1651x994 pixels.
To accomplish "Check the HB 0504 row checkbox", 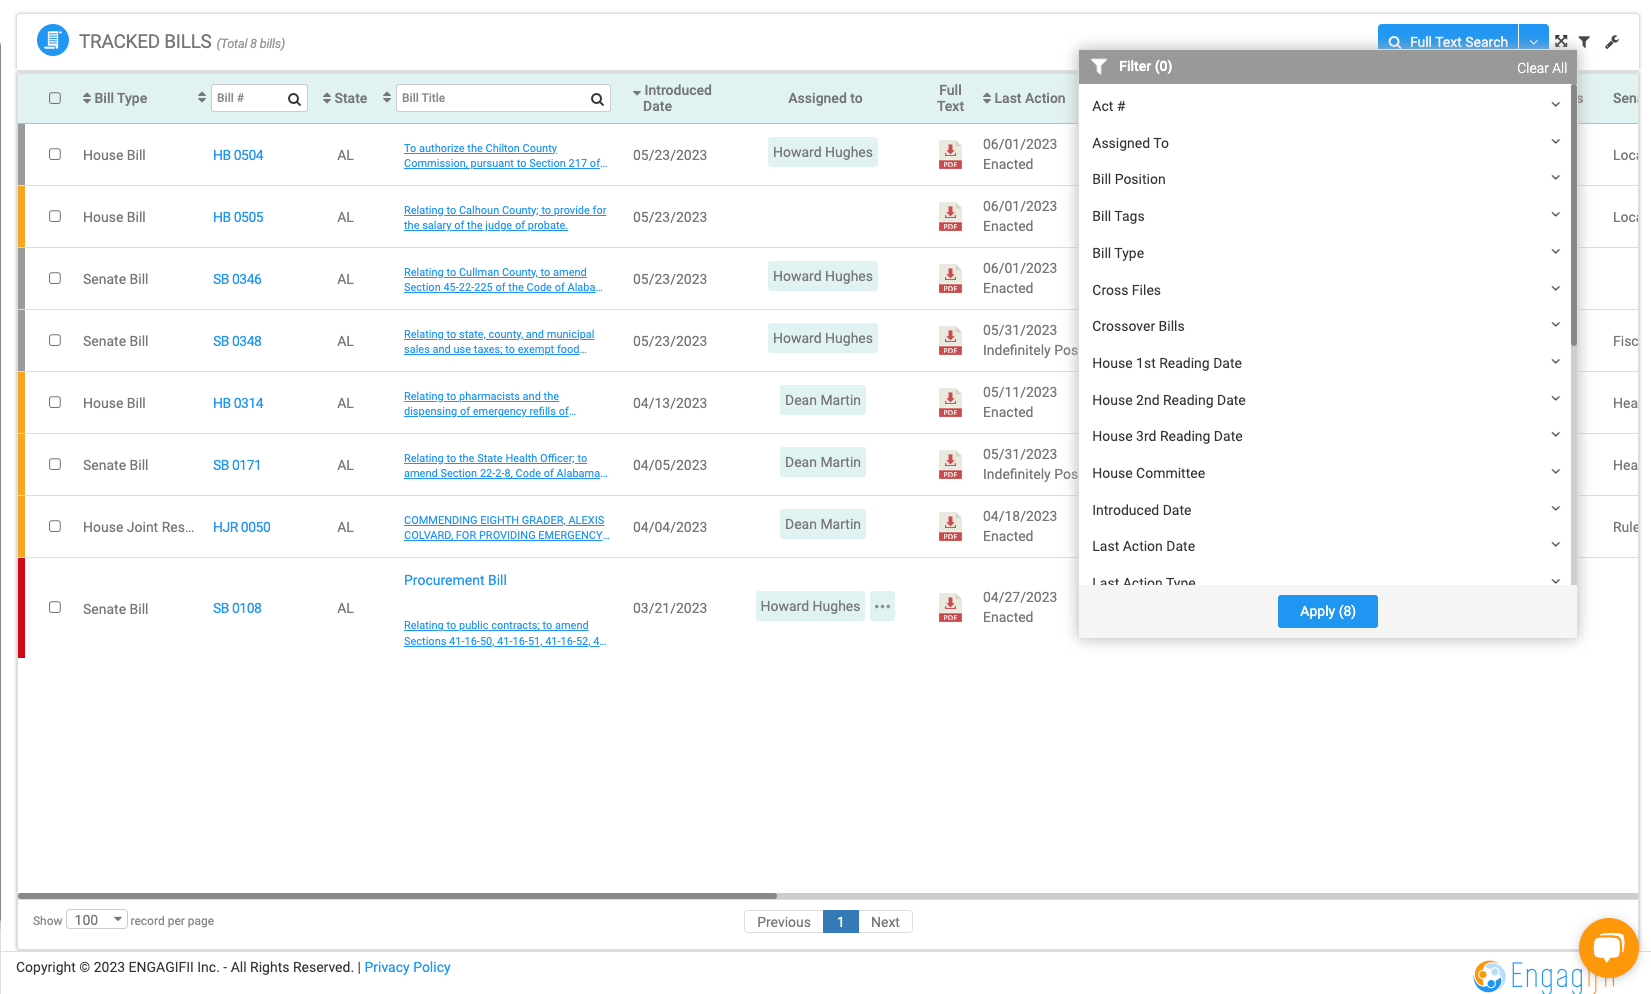I will click(x=55, y=154).
